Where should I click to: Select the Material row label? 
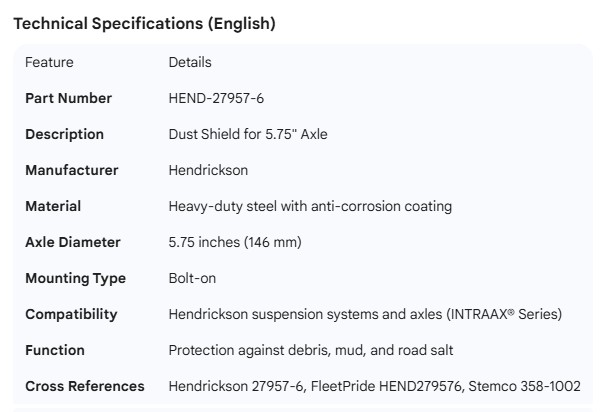point(53,206)
